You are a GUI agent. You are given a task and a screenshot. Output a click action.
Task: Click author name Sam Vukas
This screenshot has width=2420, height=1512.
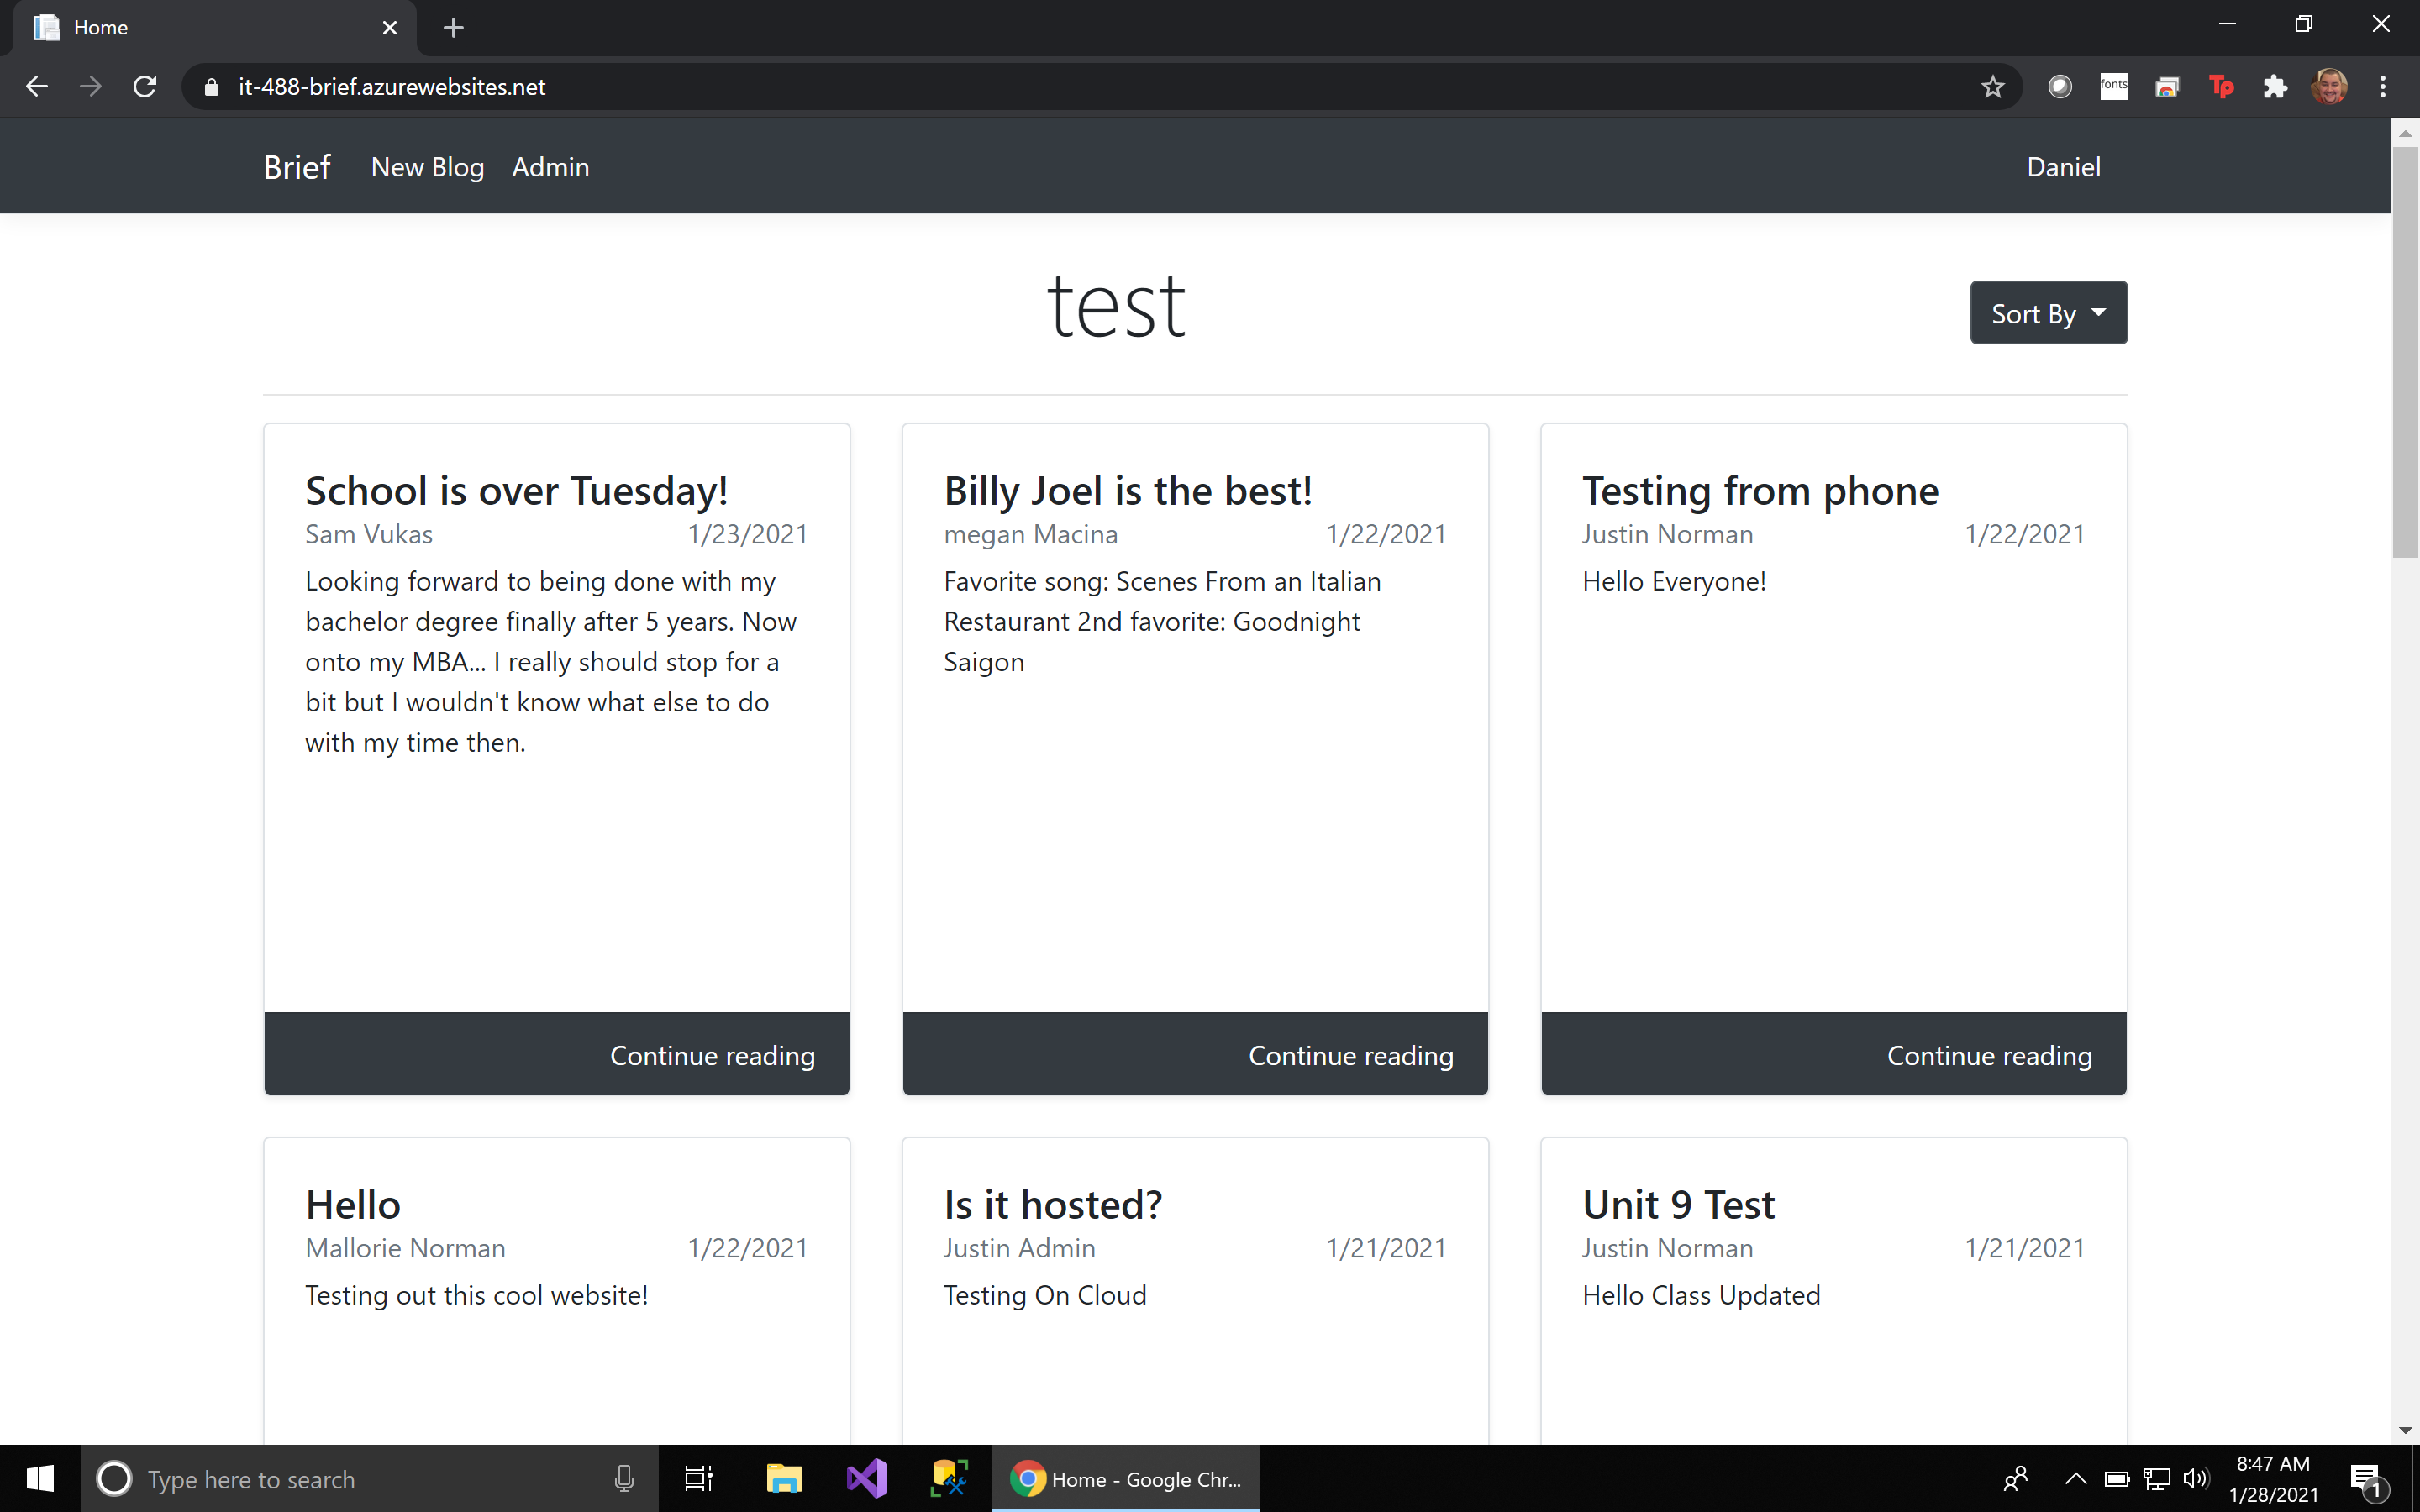pos(369,534)
